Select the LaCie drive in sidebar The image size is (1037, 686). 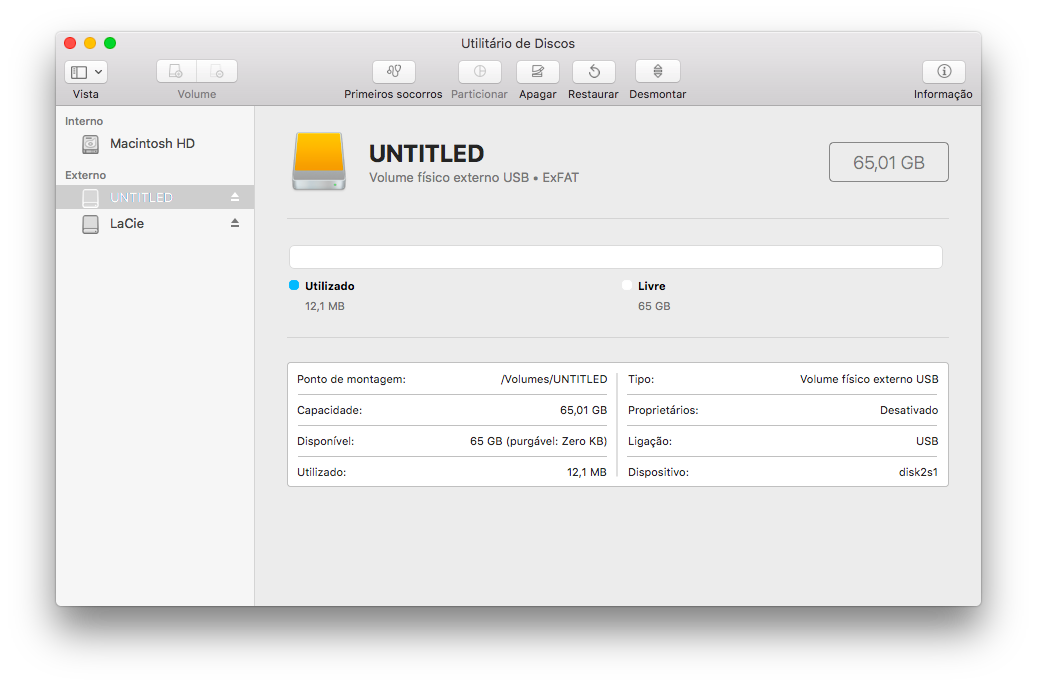pyautogui.click(x=155, y=224)
